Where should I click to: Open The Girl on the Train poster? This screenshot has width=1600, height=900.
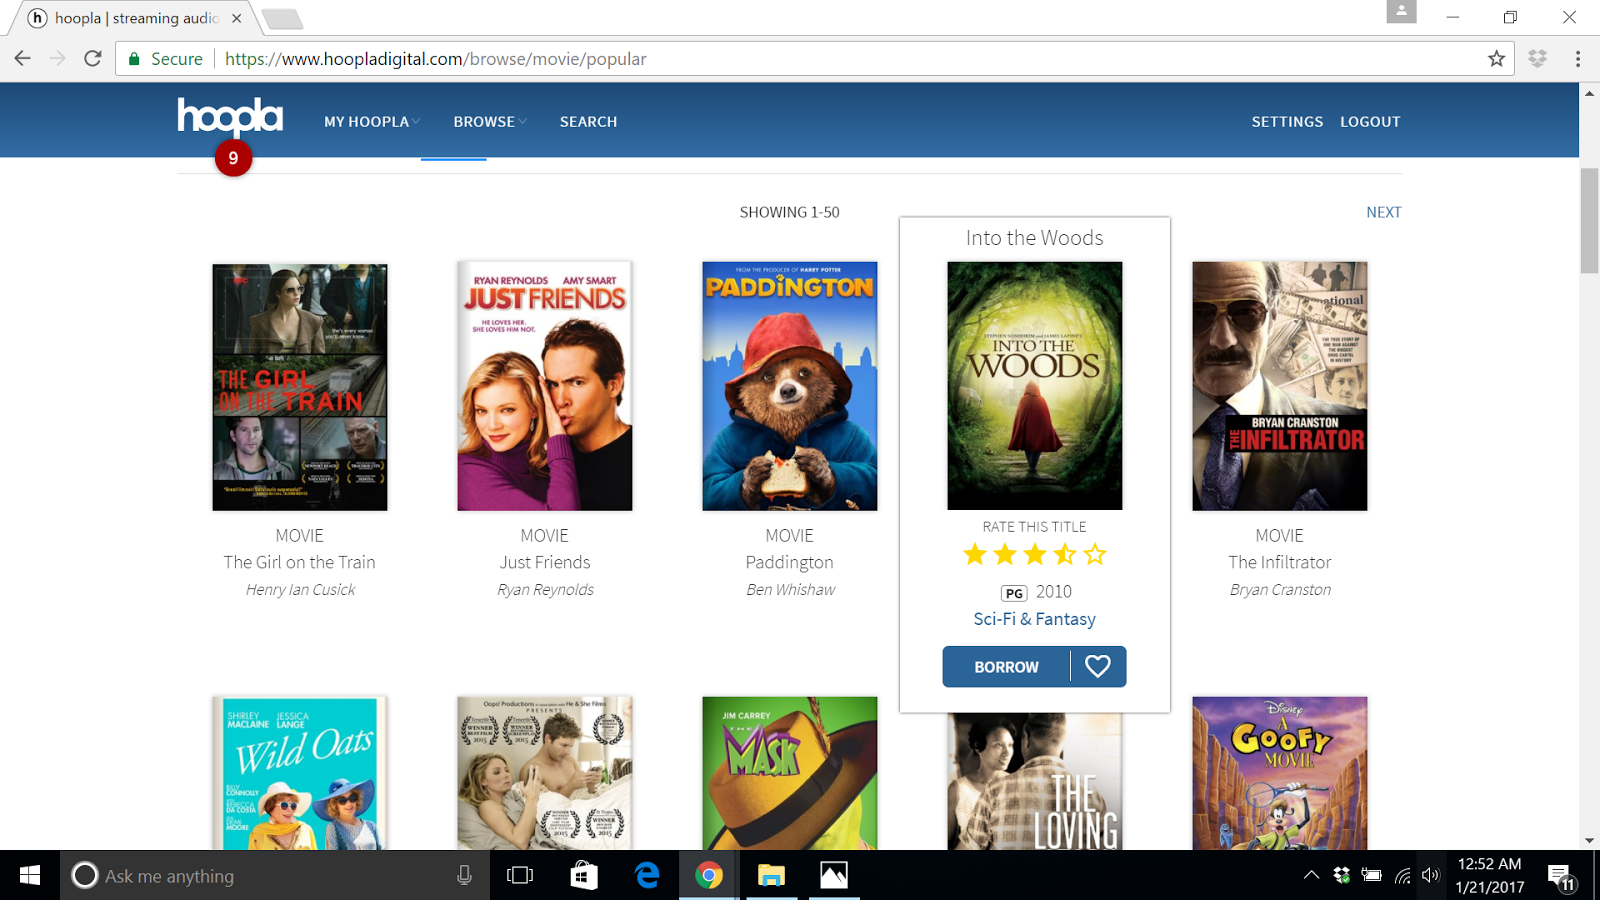[300, 387]
